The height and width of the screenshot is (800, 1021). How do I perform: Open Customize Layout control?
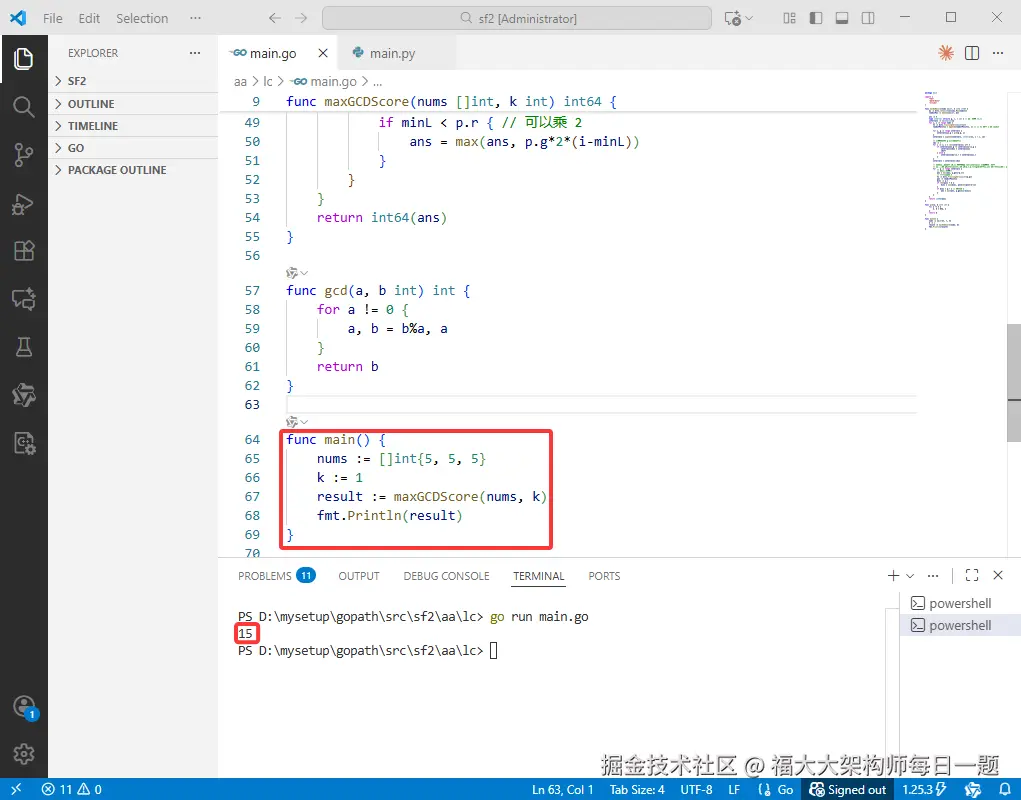[x=789, y=18]
